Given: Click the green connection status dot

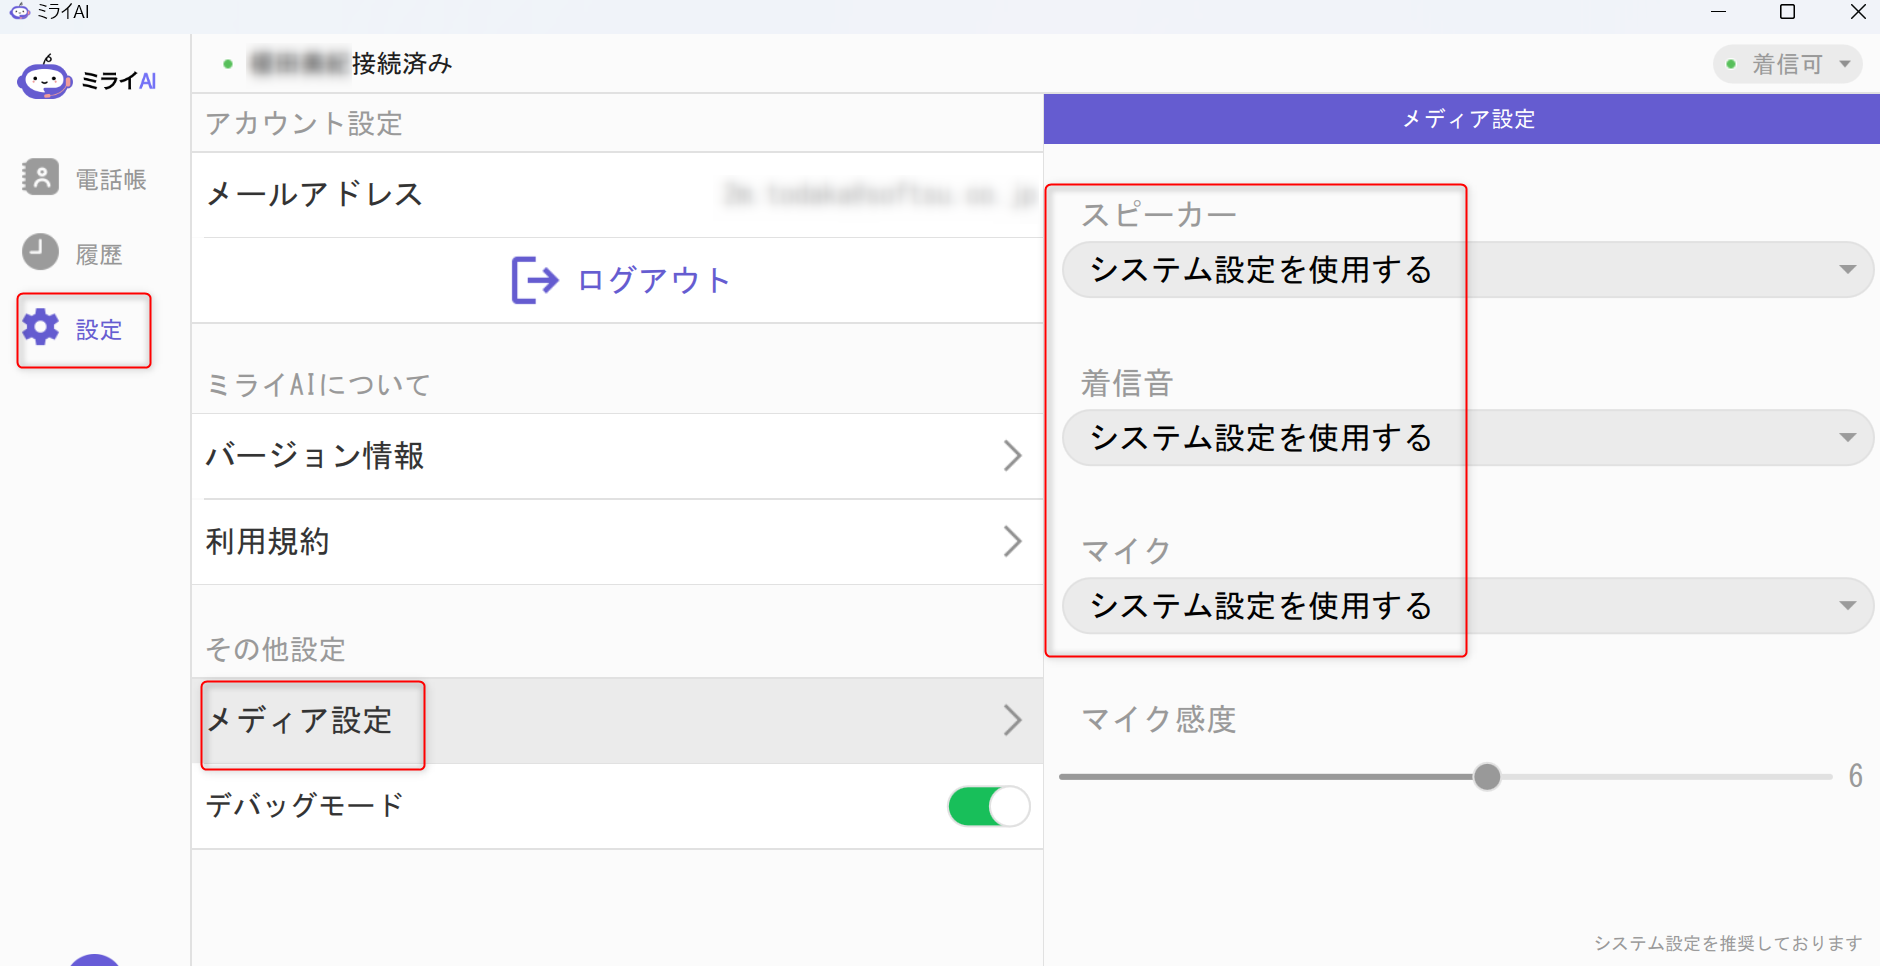Looking at the screenshot, I should [228, 64].
